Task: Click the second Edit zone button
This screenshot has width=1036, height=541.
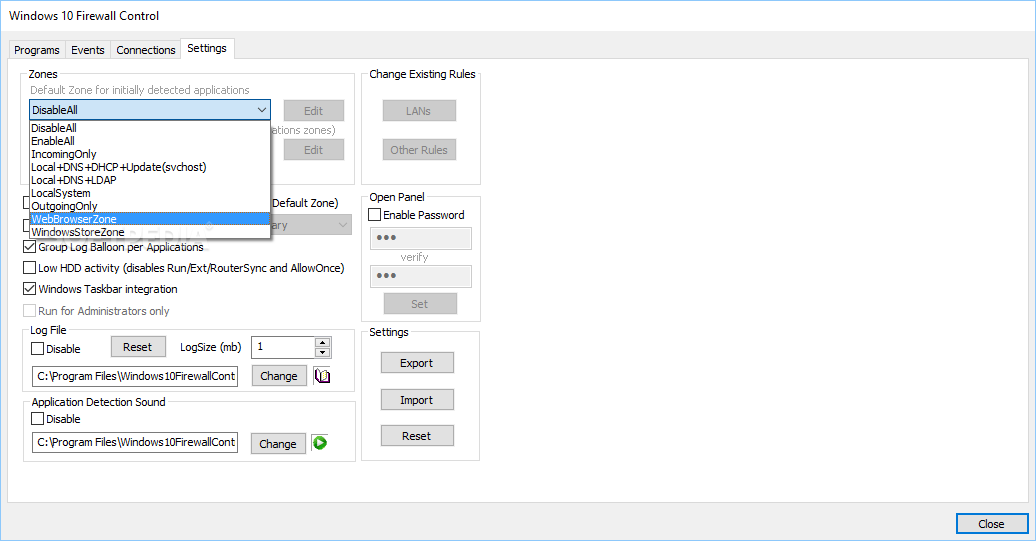Action: click(x=314, y=150)
